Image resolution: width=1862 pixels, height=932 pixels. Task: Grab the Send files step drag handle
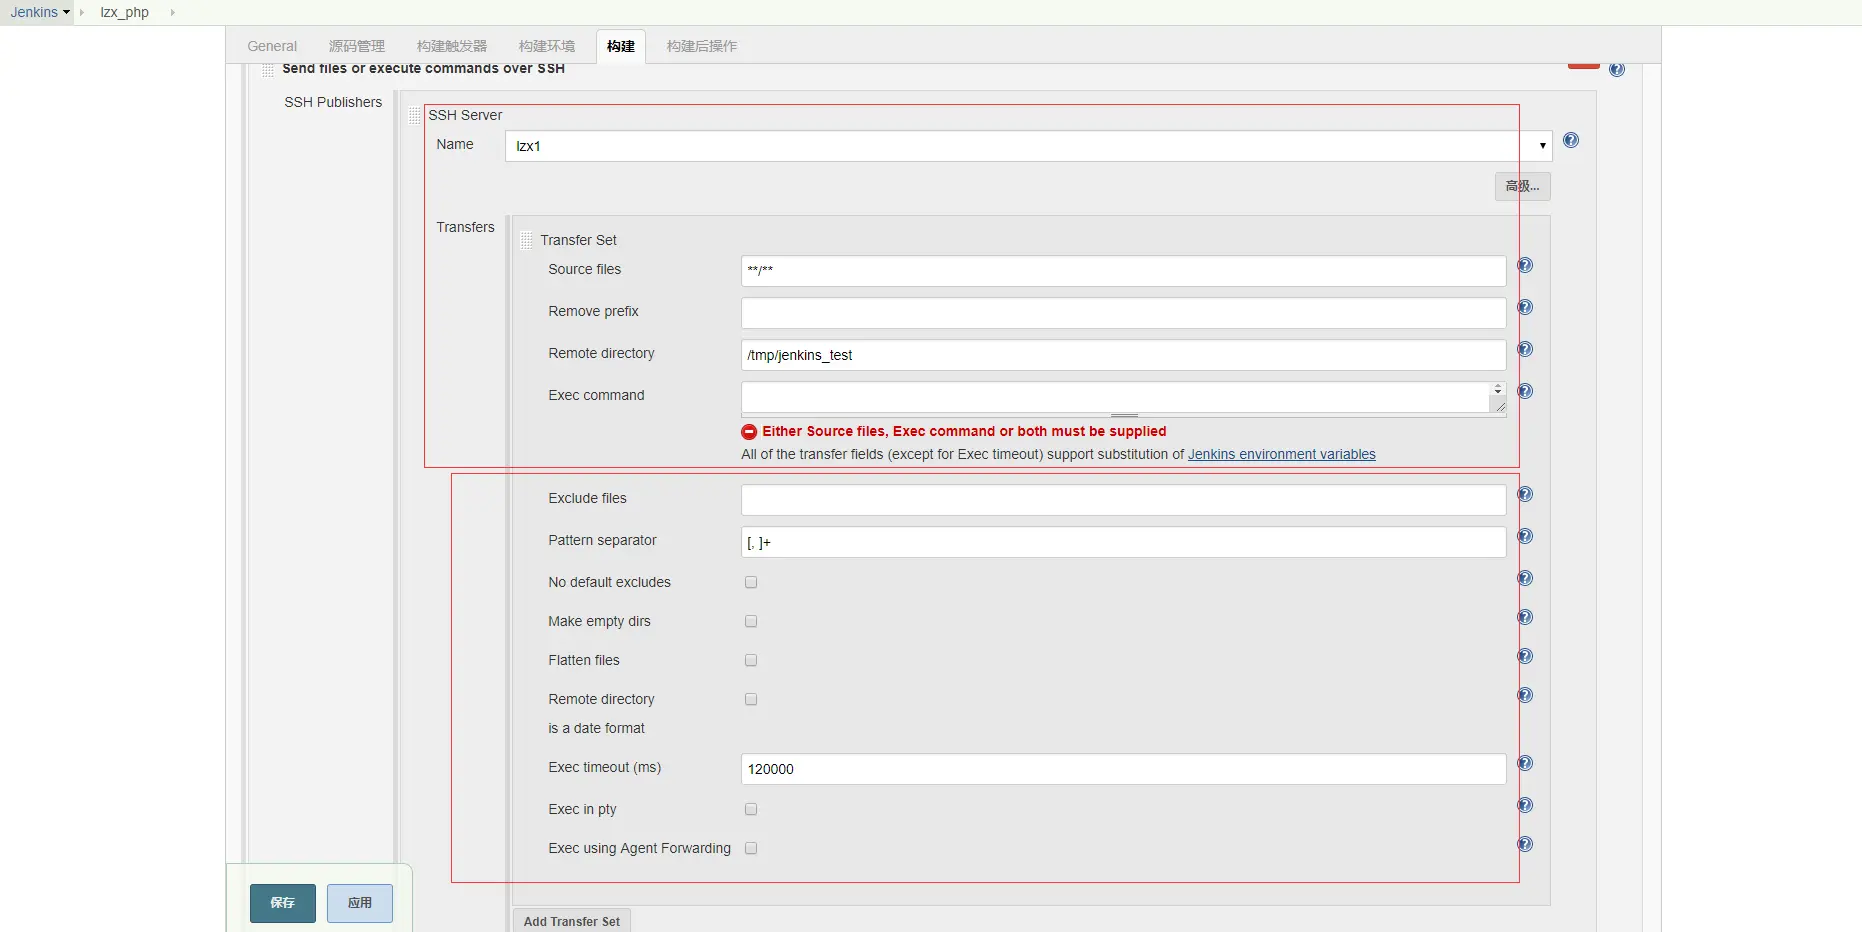point(268,69)
